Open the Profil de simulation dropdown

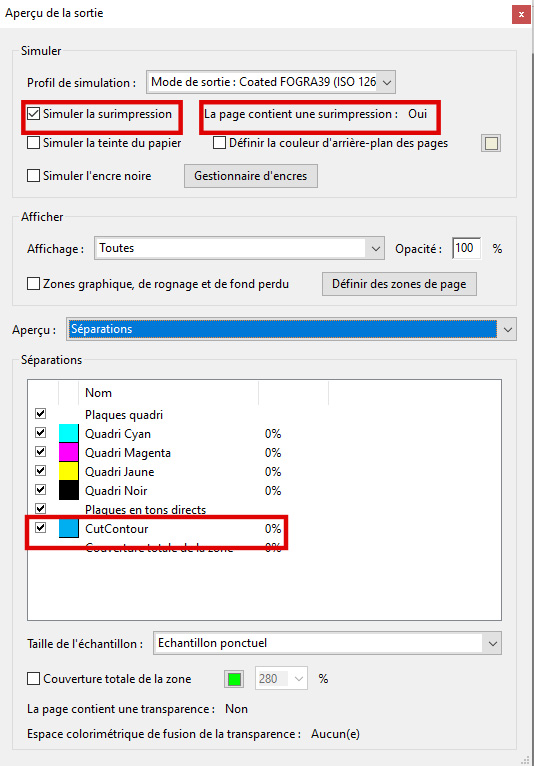coord(271,82)
